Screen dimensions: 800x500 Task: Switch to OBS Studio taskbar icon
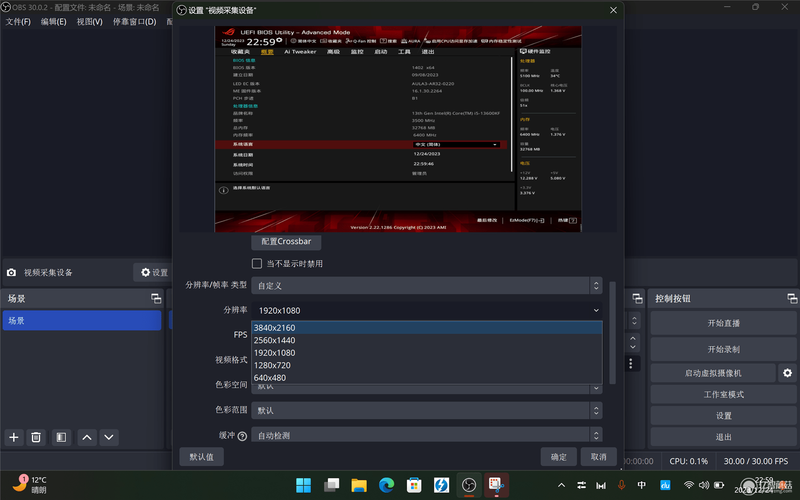[469, 485]
